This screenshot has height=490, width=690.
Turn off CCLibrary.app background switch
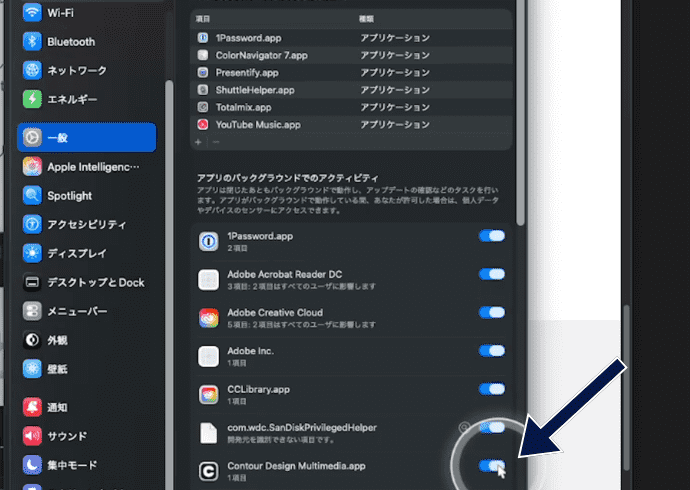click(x=492, y=389)
